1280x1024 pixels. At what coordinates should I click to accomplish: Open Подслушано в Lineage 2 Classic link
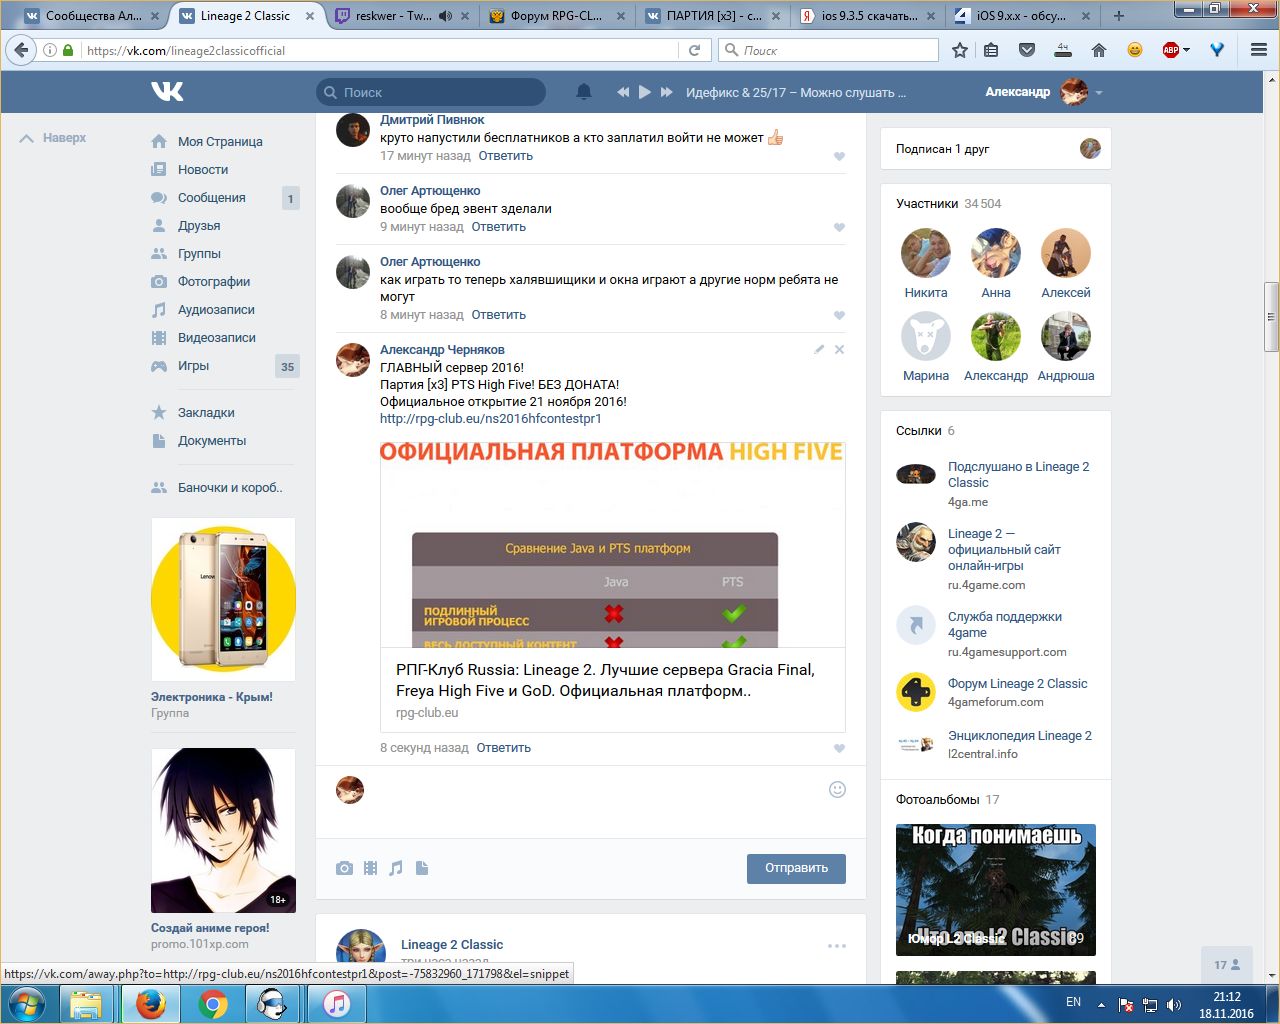[x=1018, y=474]
